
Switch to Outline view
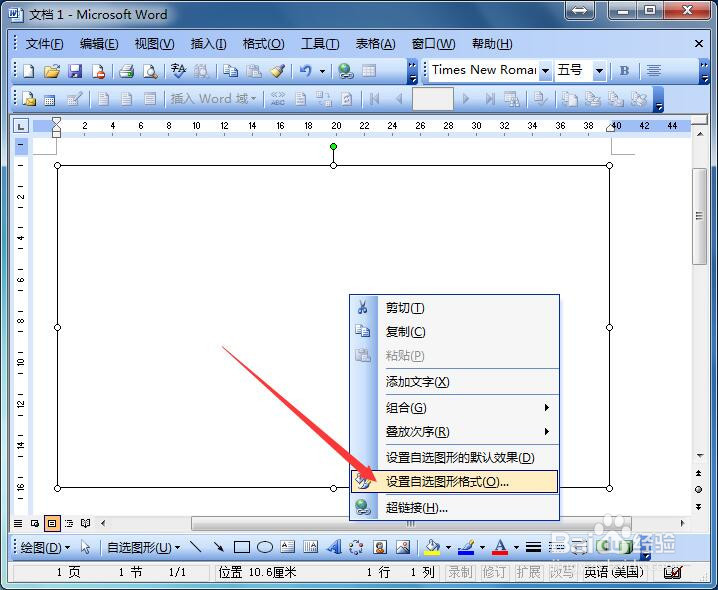tap(69, 523)
